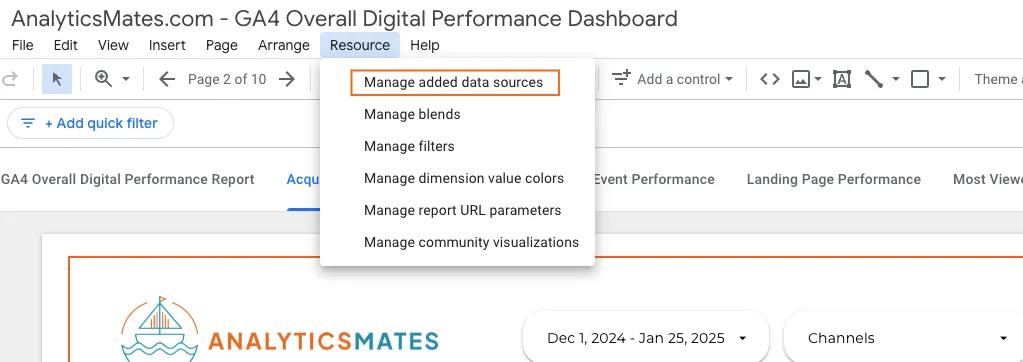Open the View menu

114,45
